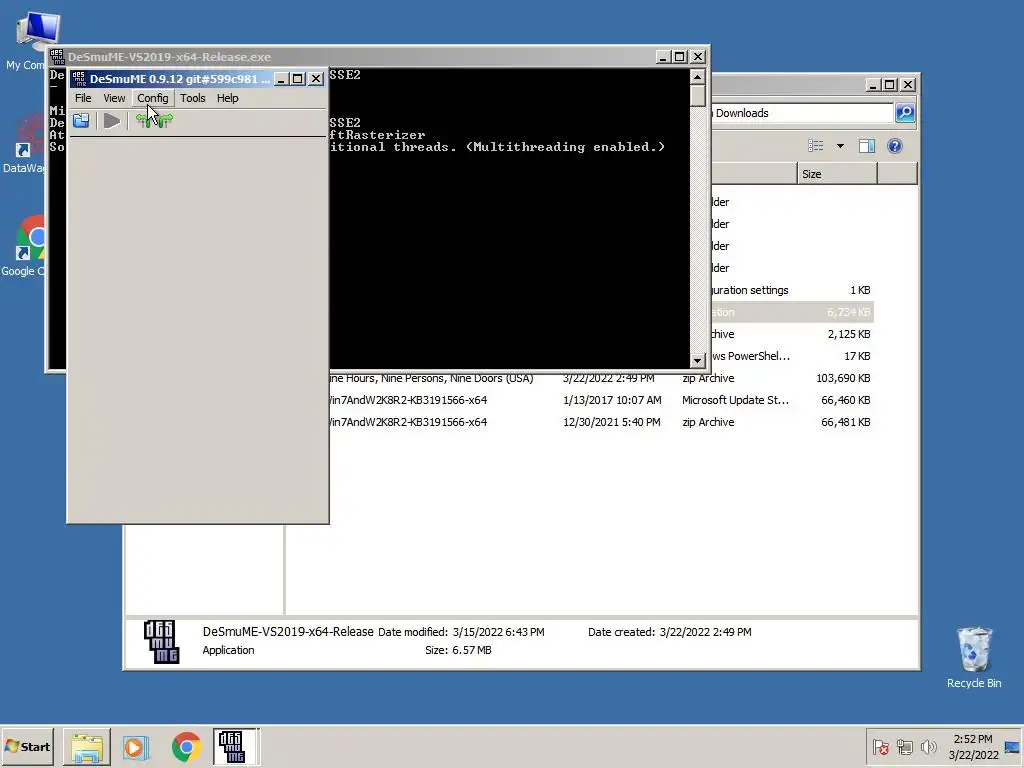Click the network tray icon
Image resolution: width=1024 pixels, height=768 pixels.
[904, 747]
